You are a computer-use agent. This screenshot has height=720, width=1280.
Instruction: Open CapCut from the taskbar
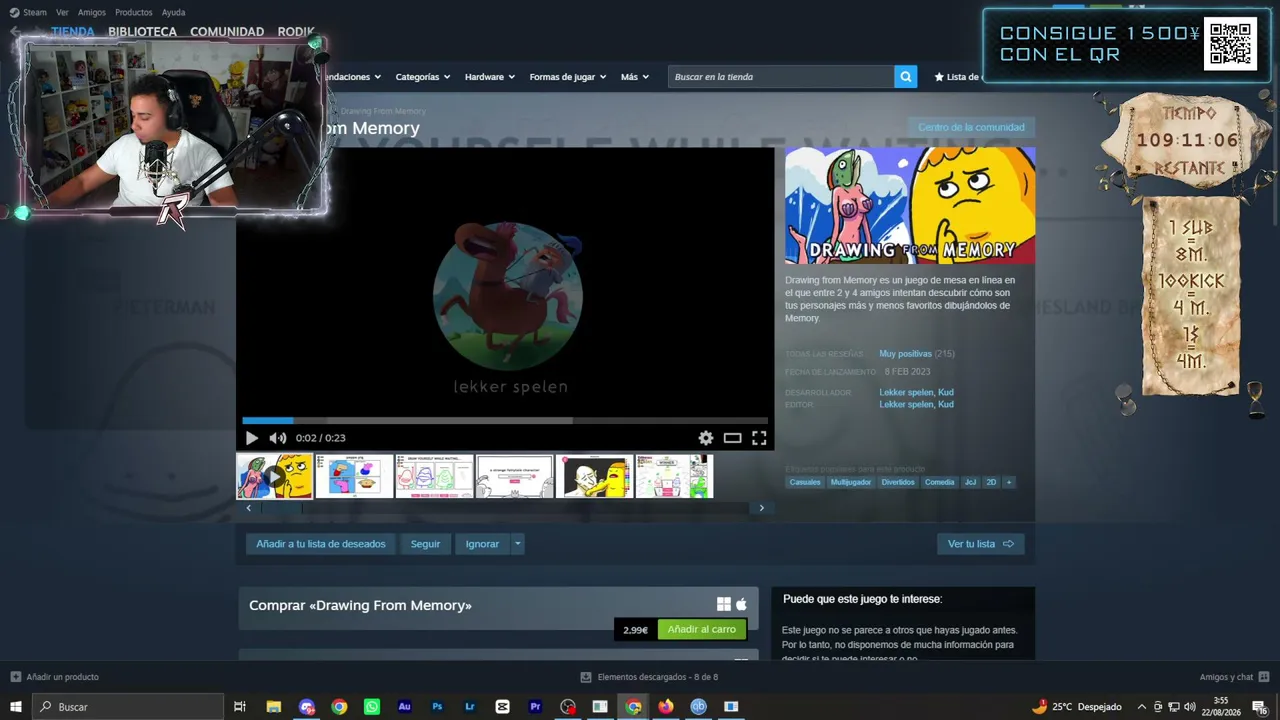(502, 707)
